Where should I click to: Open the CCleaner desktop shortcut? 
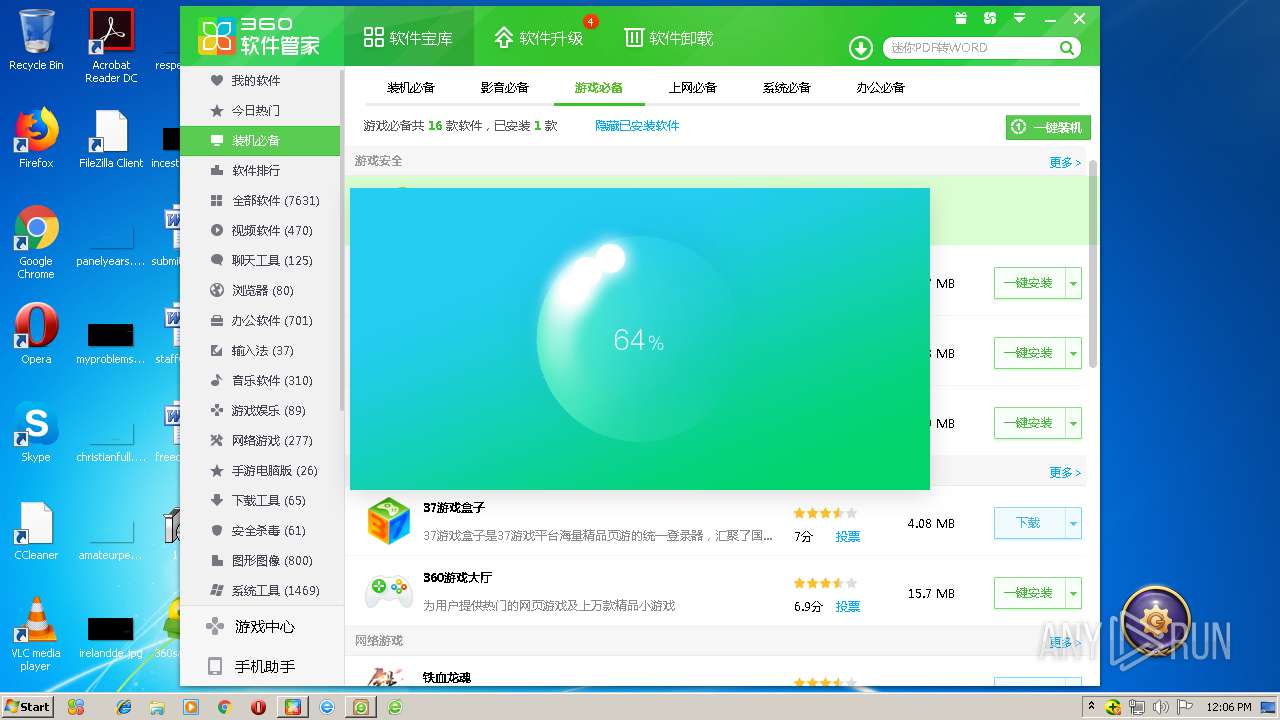36,532
